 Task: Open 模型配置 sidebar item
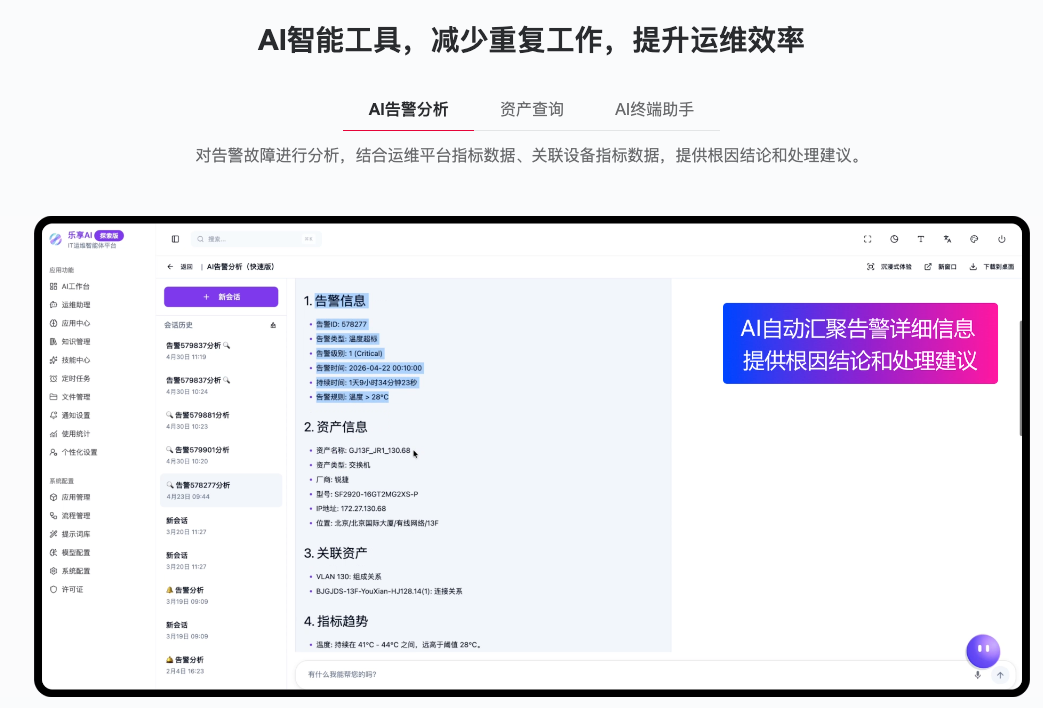tap(70, 552)
